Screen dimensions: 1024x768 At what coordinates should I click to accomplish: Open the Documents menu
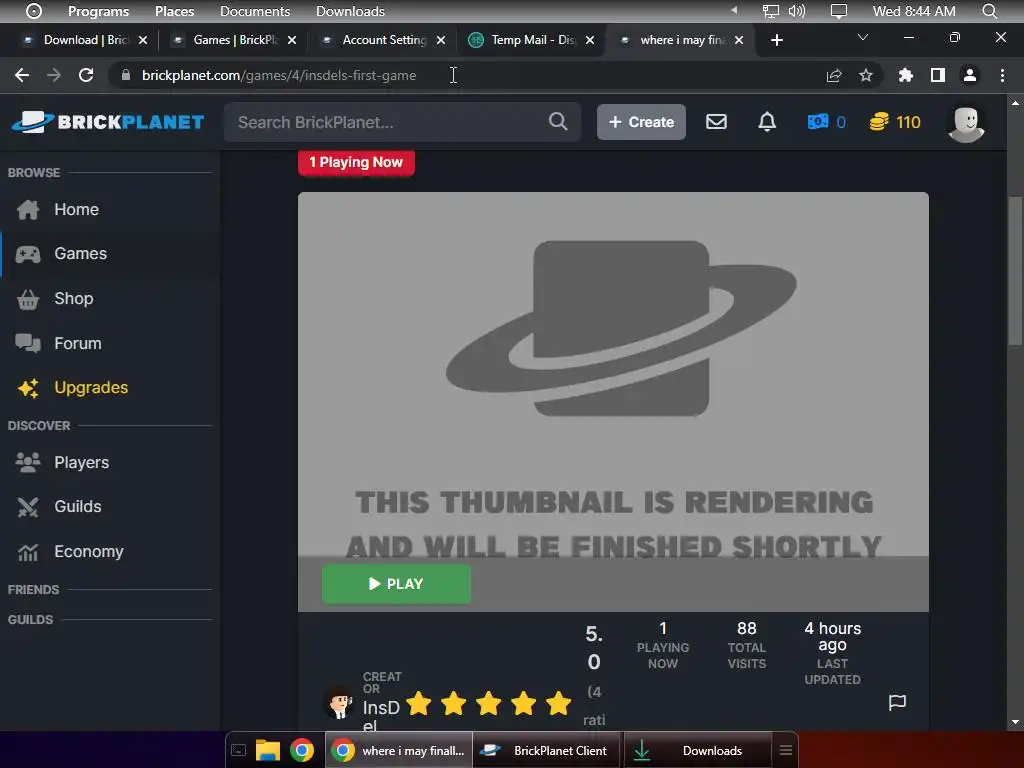click(x=255, y=11)
